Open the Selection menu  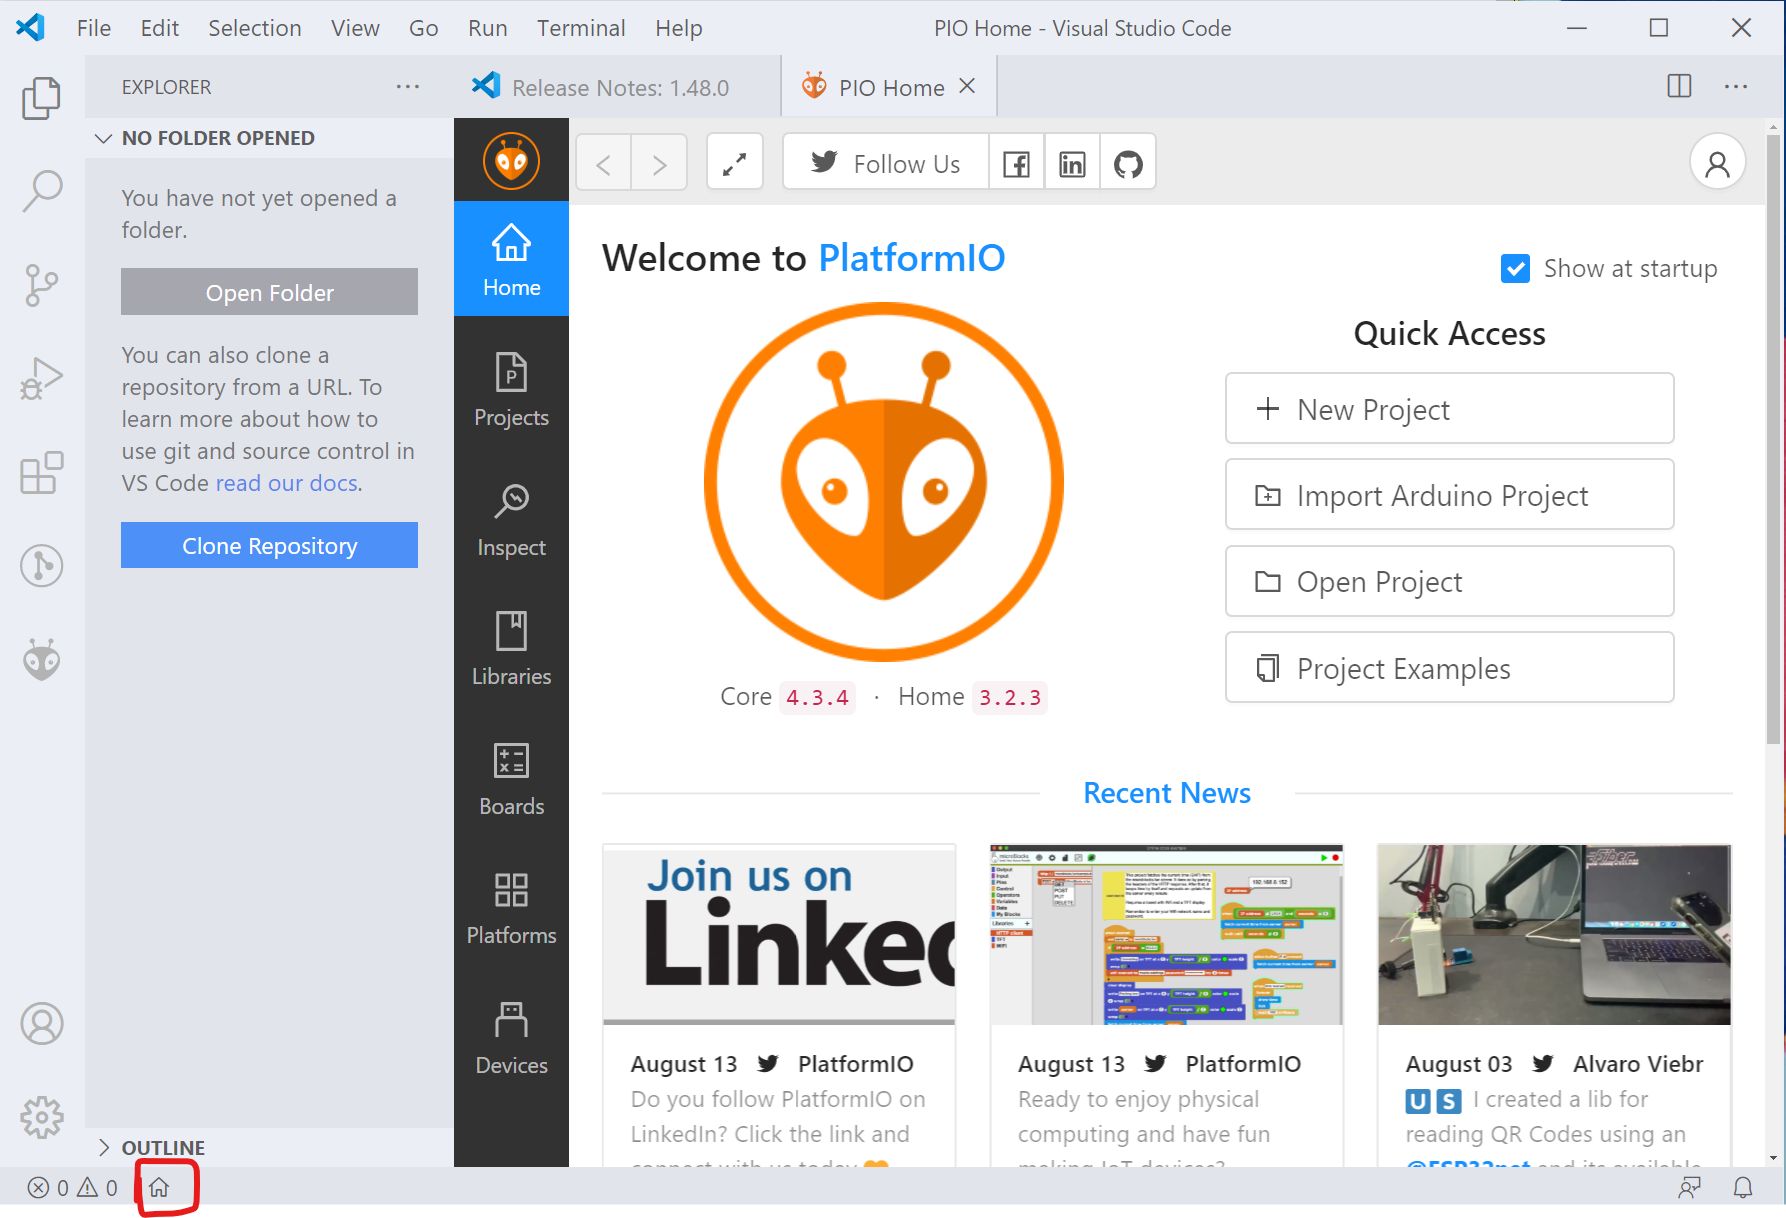click(x=255, y=28)
